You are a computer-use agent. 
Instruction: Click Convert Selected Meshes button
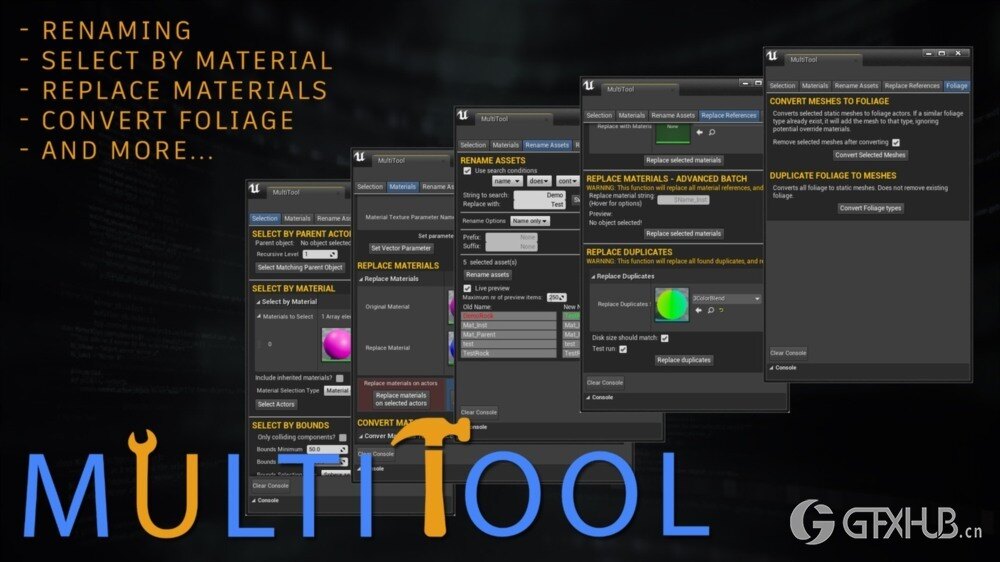click(870, 155)
